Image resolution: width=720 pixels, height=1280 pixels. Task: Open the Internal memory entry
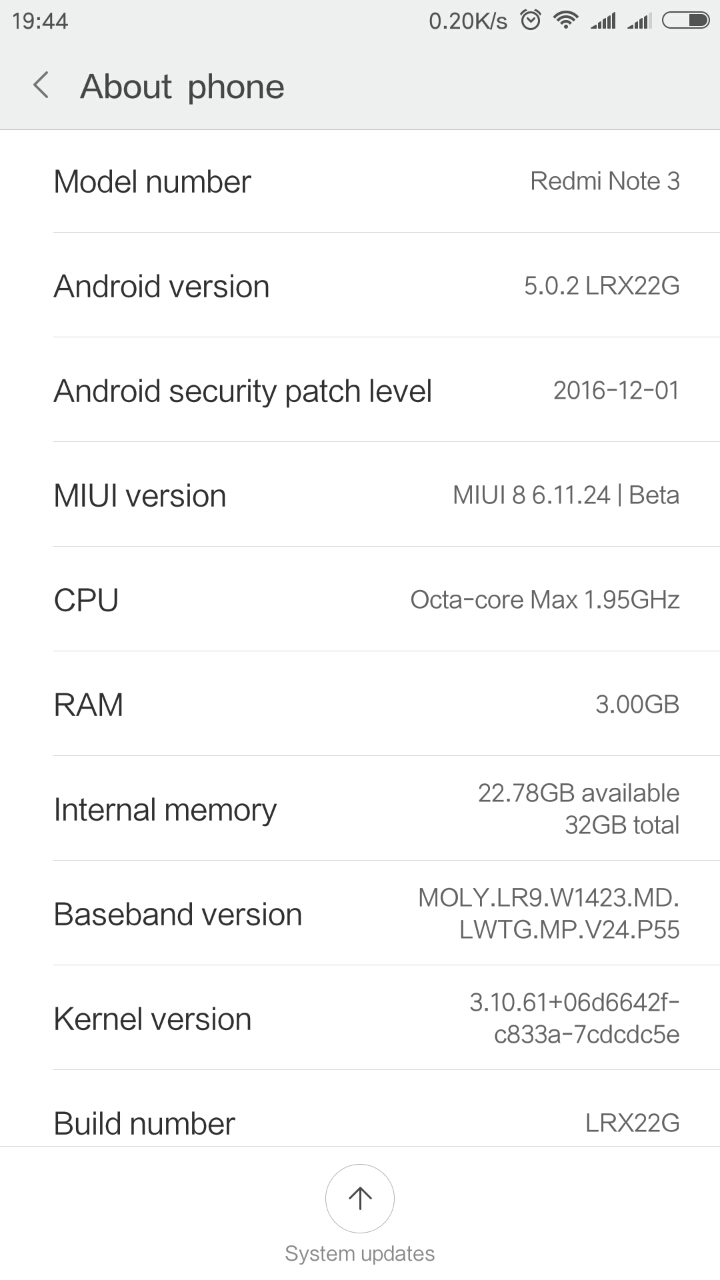click(360, 809)
